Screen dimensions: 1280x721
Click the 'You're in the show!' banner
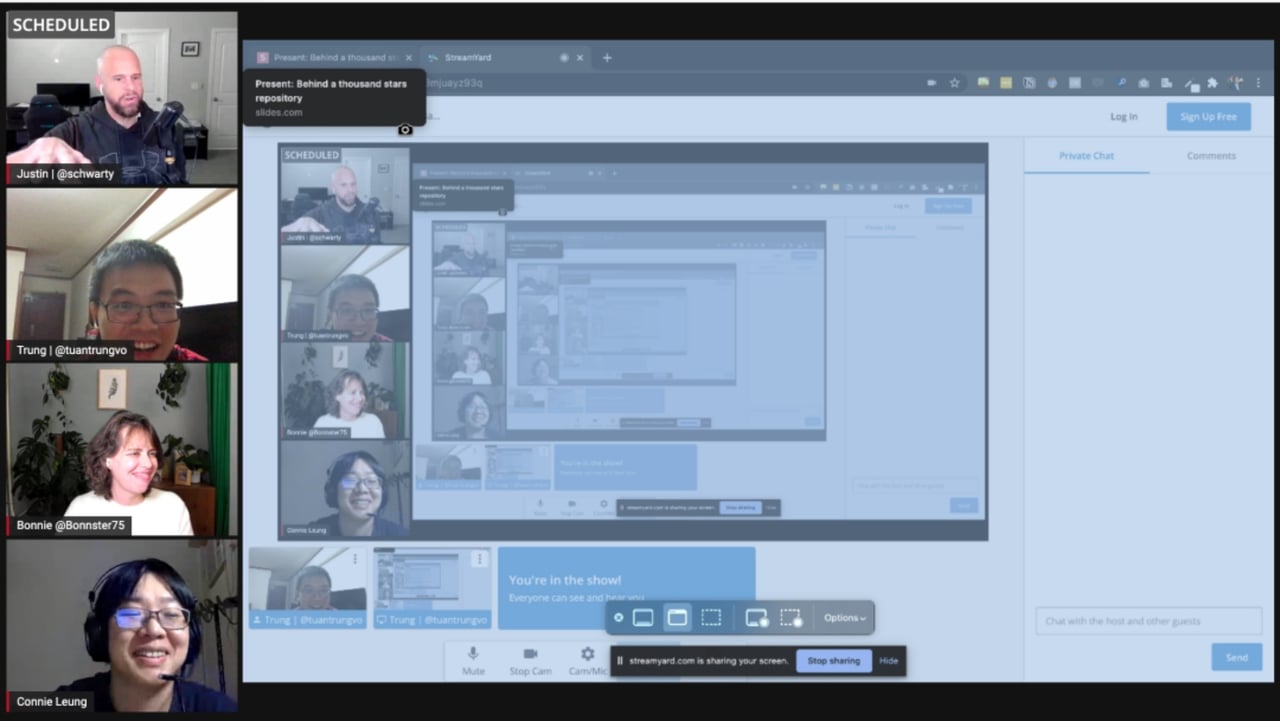627,588
